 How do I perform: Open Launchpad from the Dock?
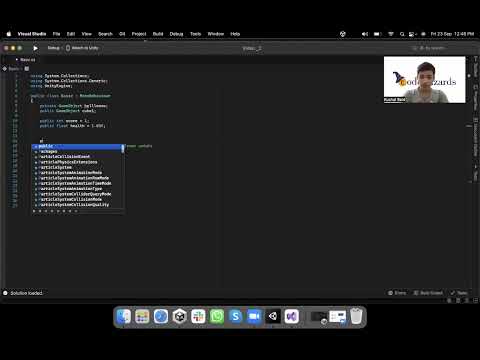coord(142,316)
